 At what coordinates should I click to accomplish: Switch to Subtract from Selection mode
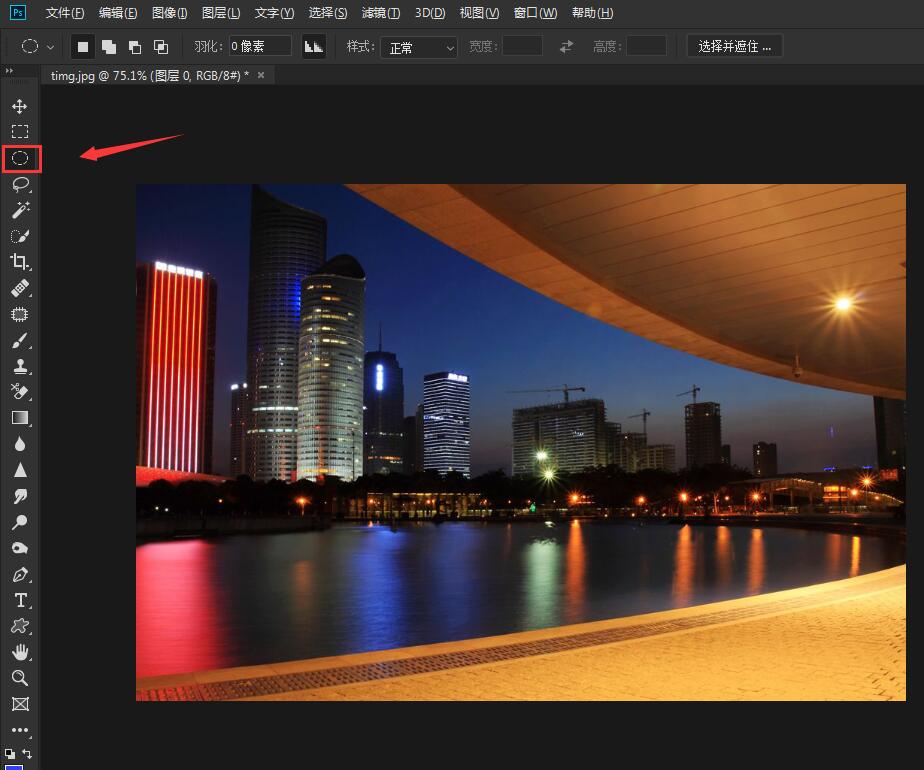(x=135, y=47)
